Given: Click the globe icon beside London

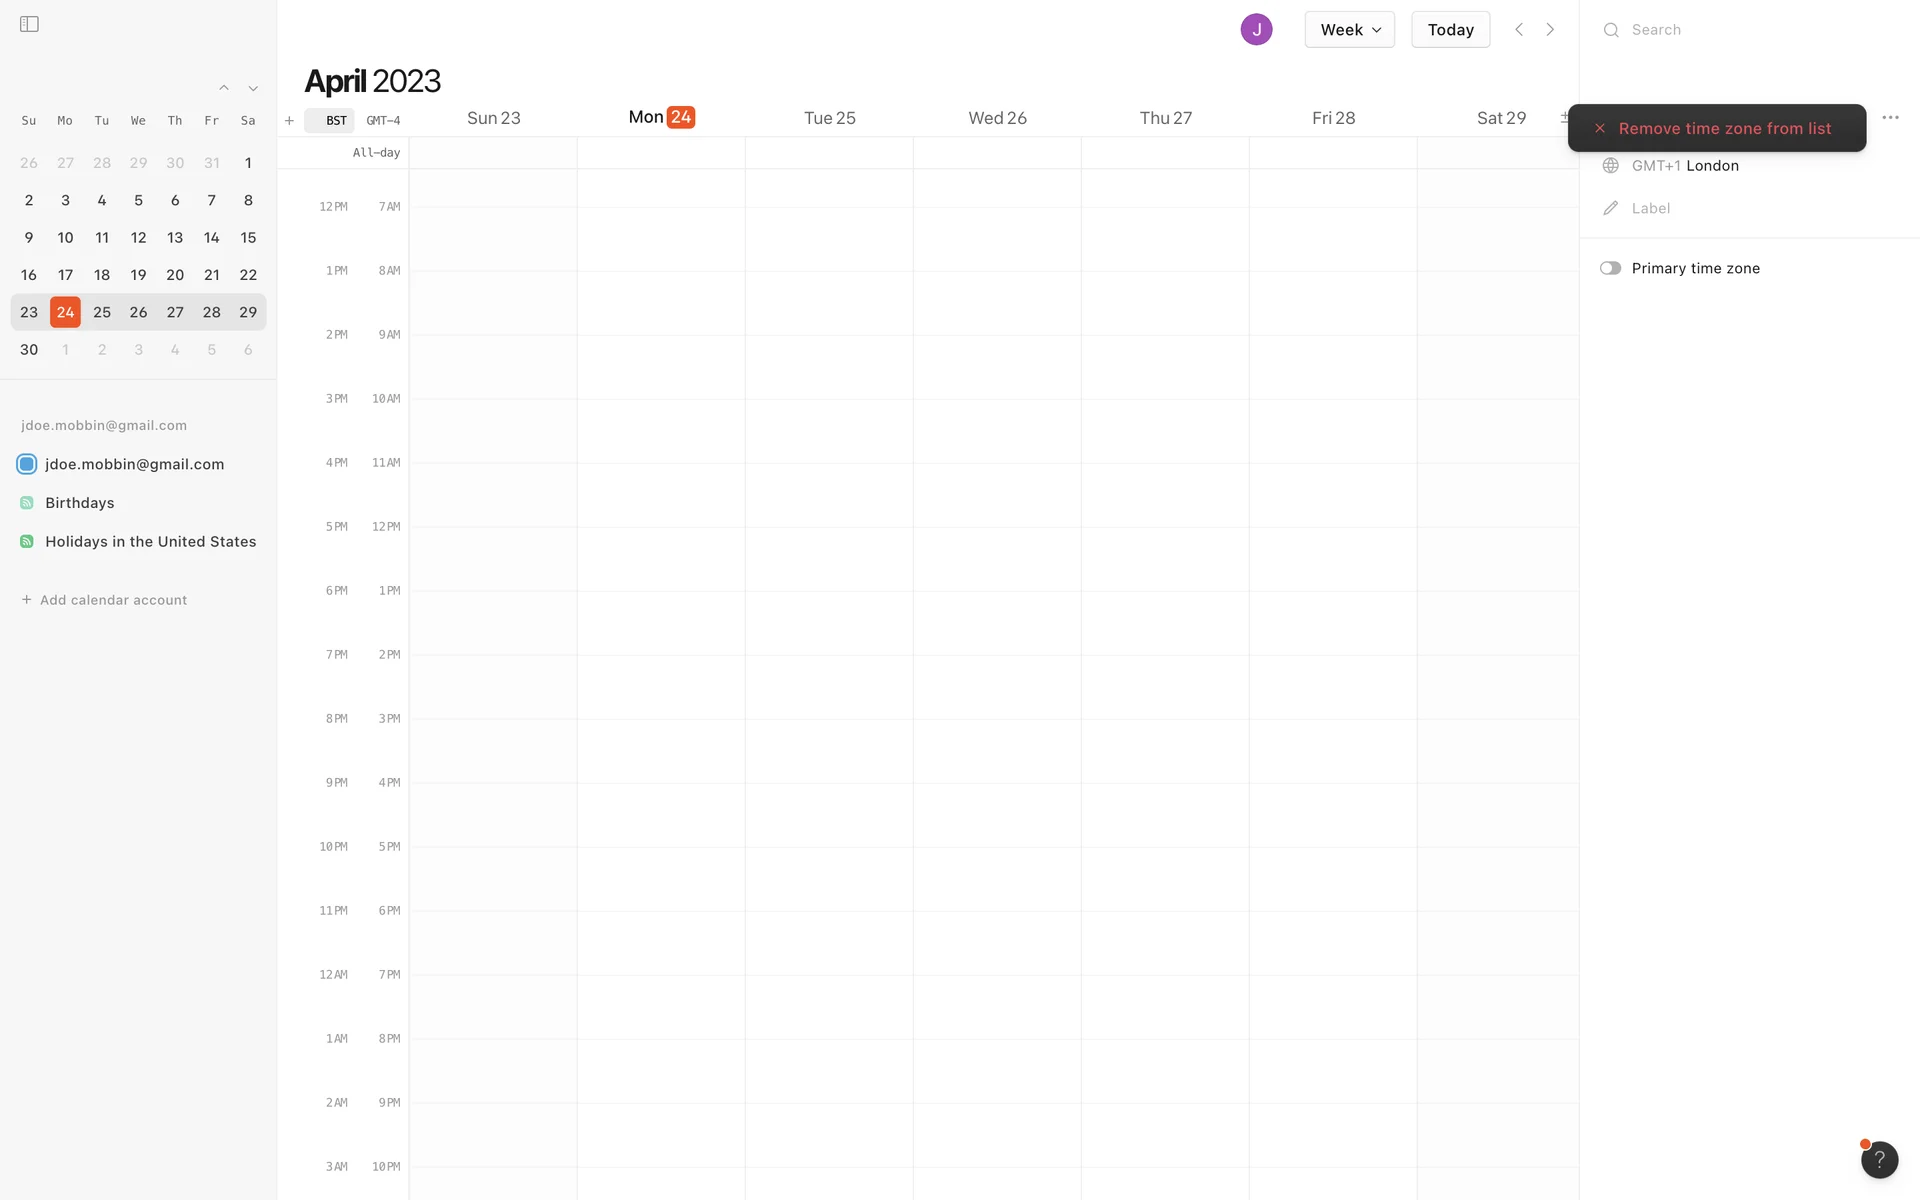Looking at the screenshot, I should coord(1610,166).
